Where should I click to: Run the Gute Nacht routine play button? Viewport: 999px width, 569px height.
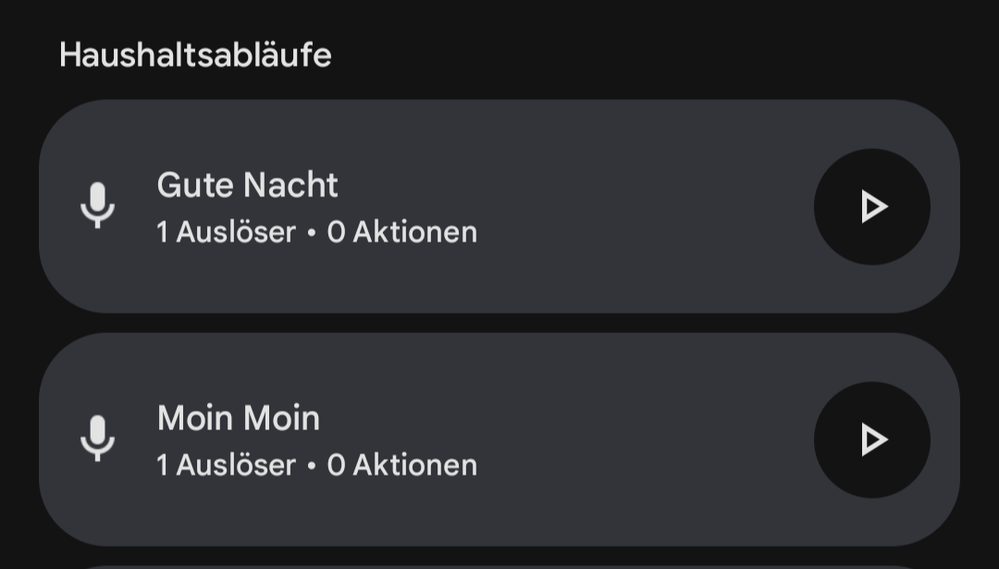click(871, 207)
